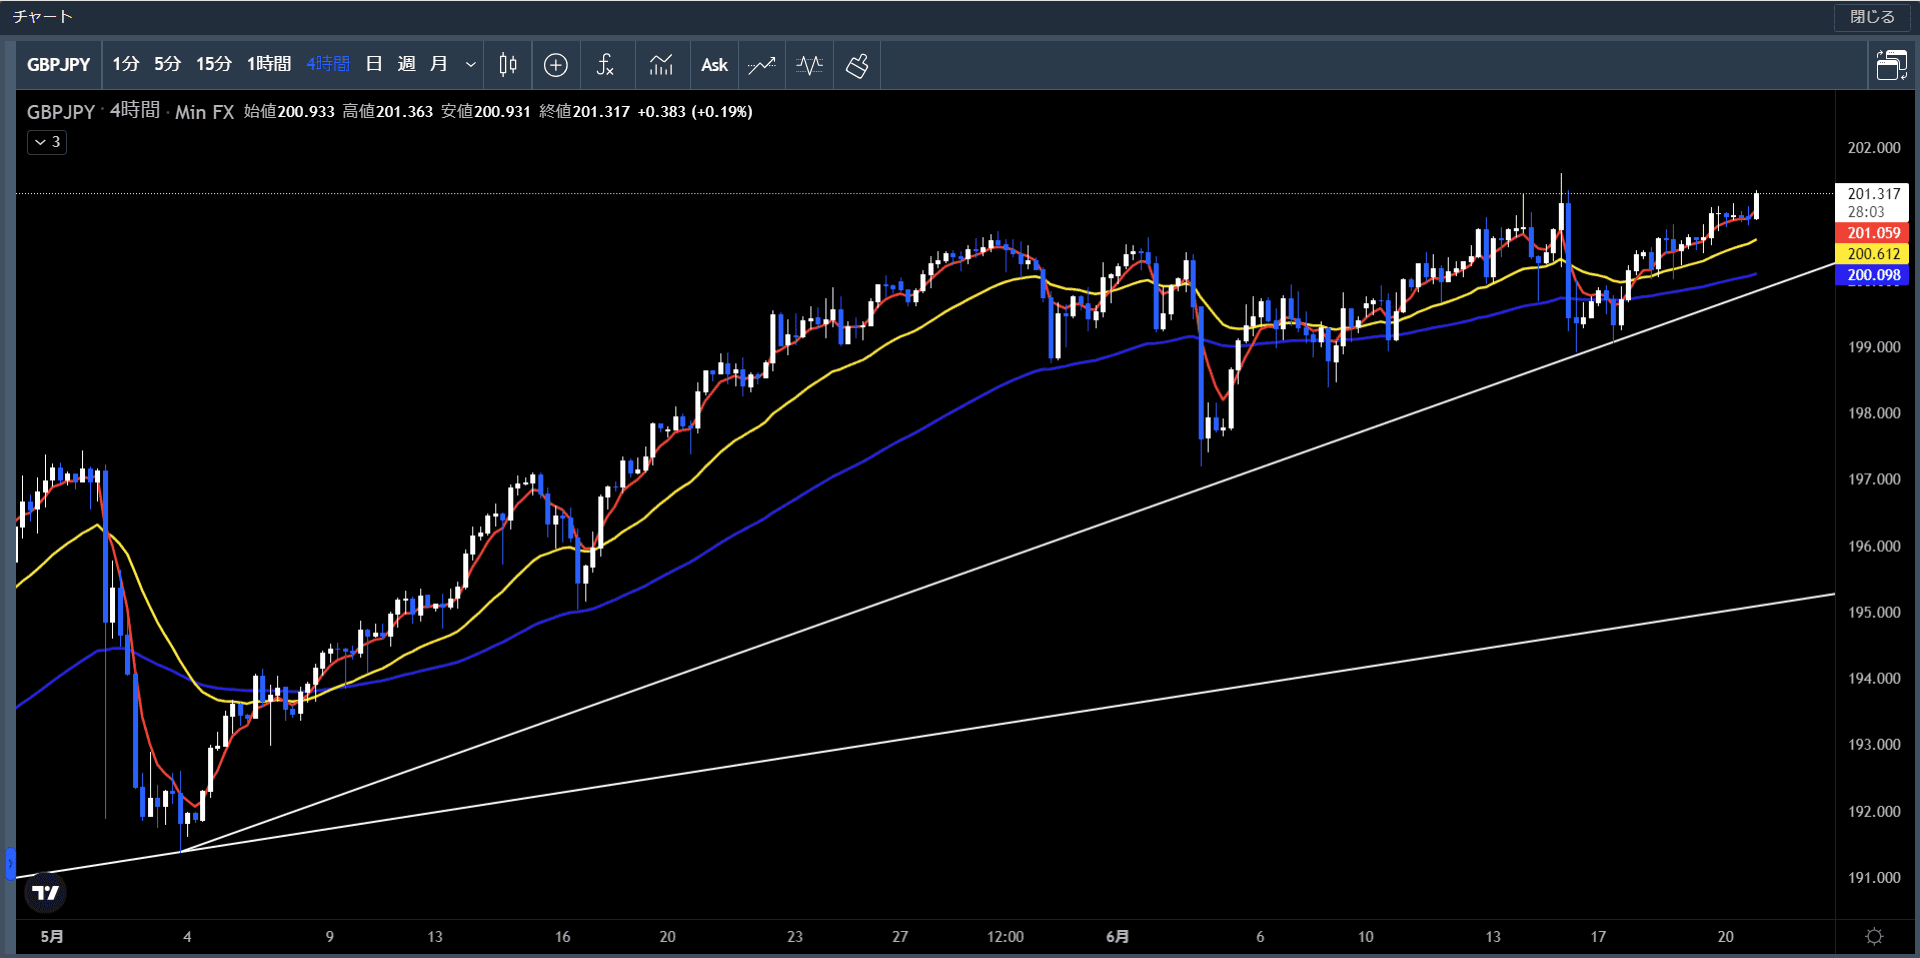
Task: Switch to the weekly 週 timeframe
Action: click(x=406, y=64)
